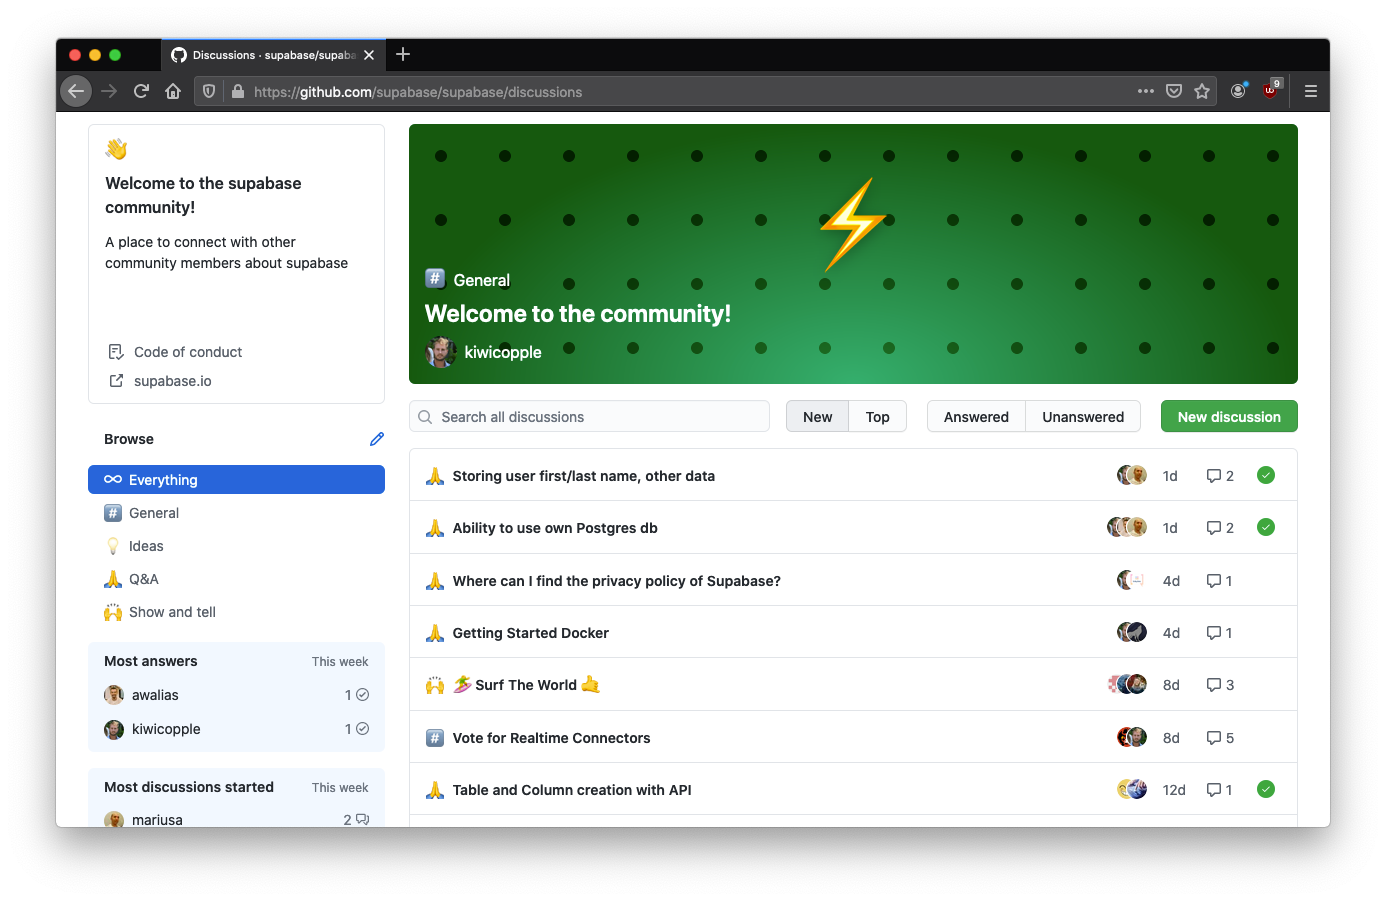Filter discussions by Unanswered
Image resolution: width=1386 pixels, height=901 pixels.
1082,417
